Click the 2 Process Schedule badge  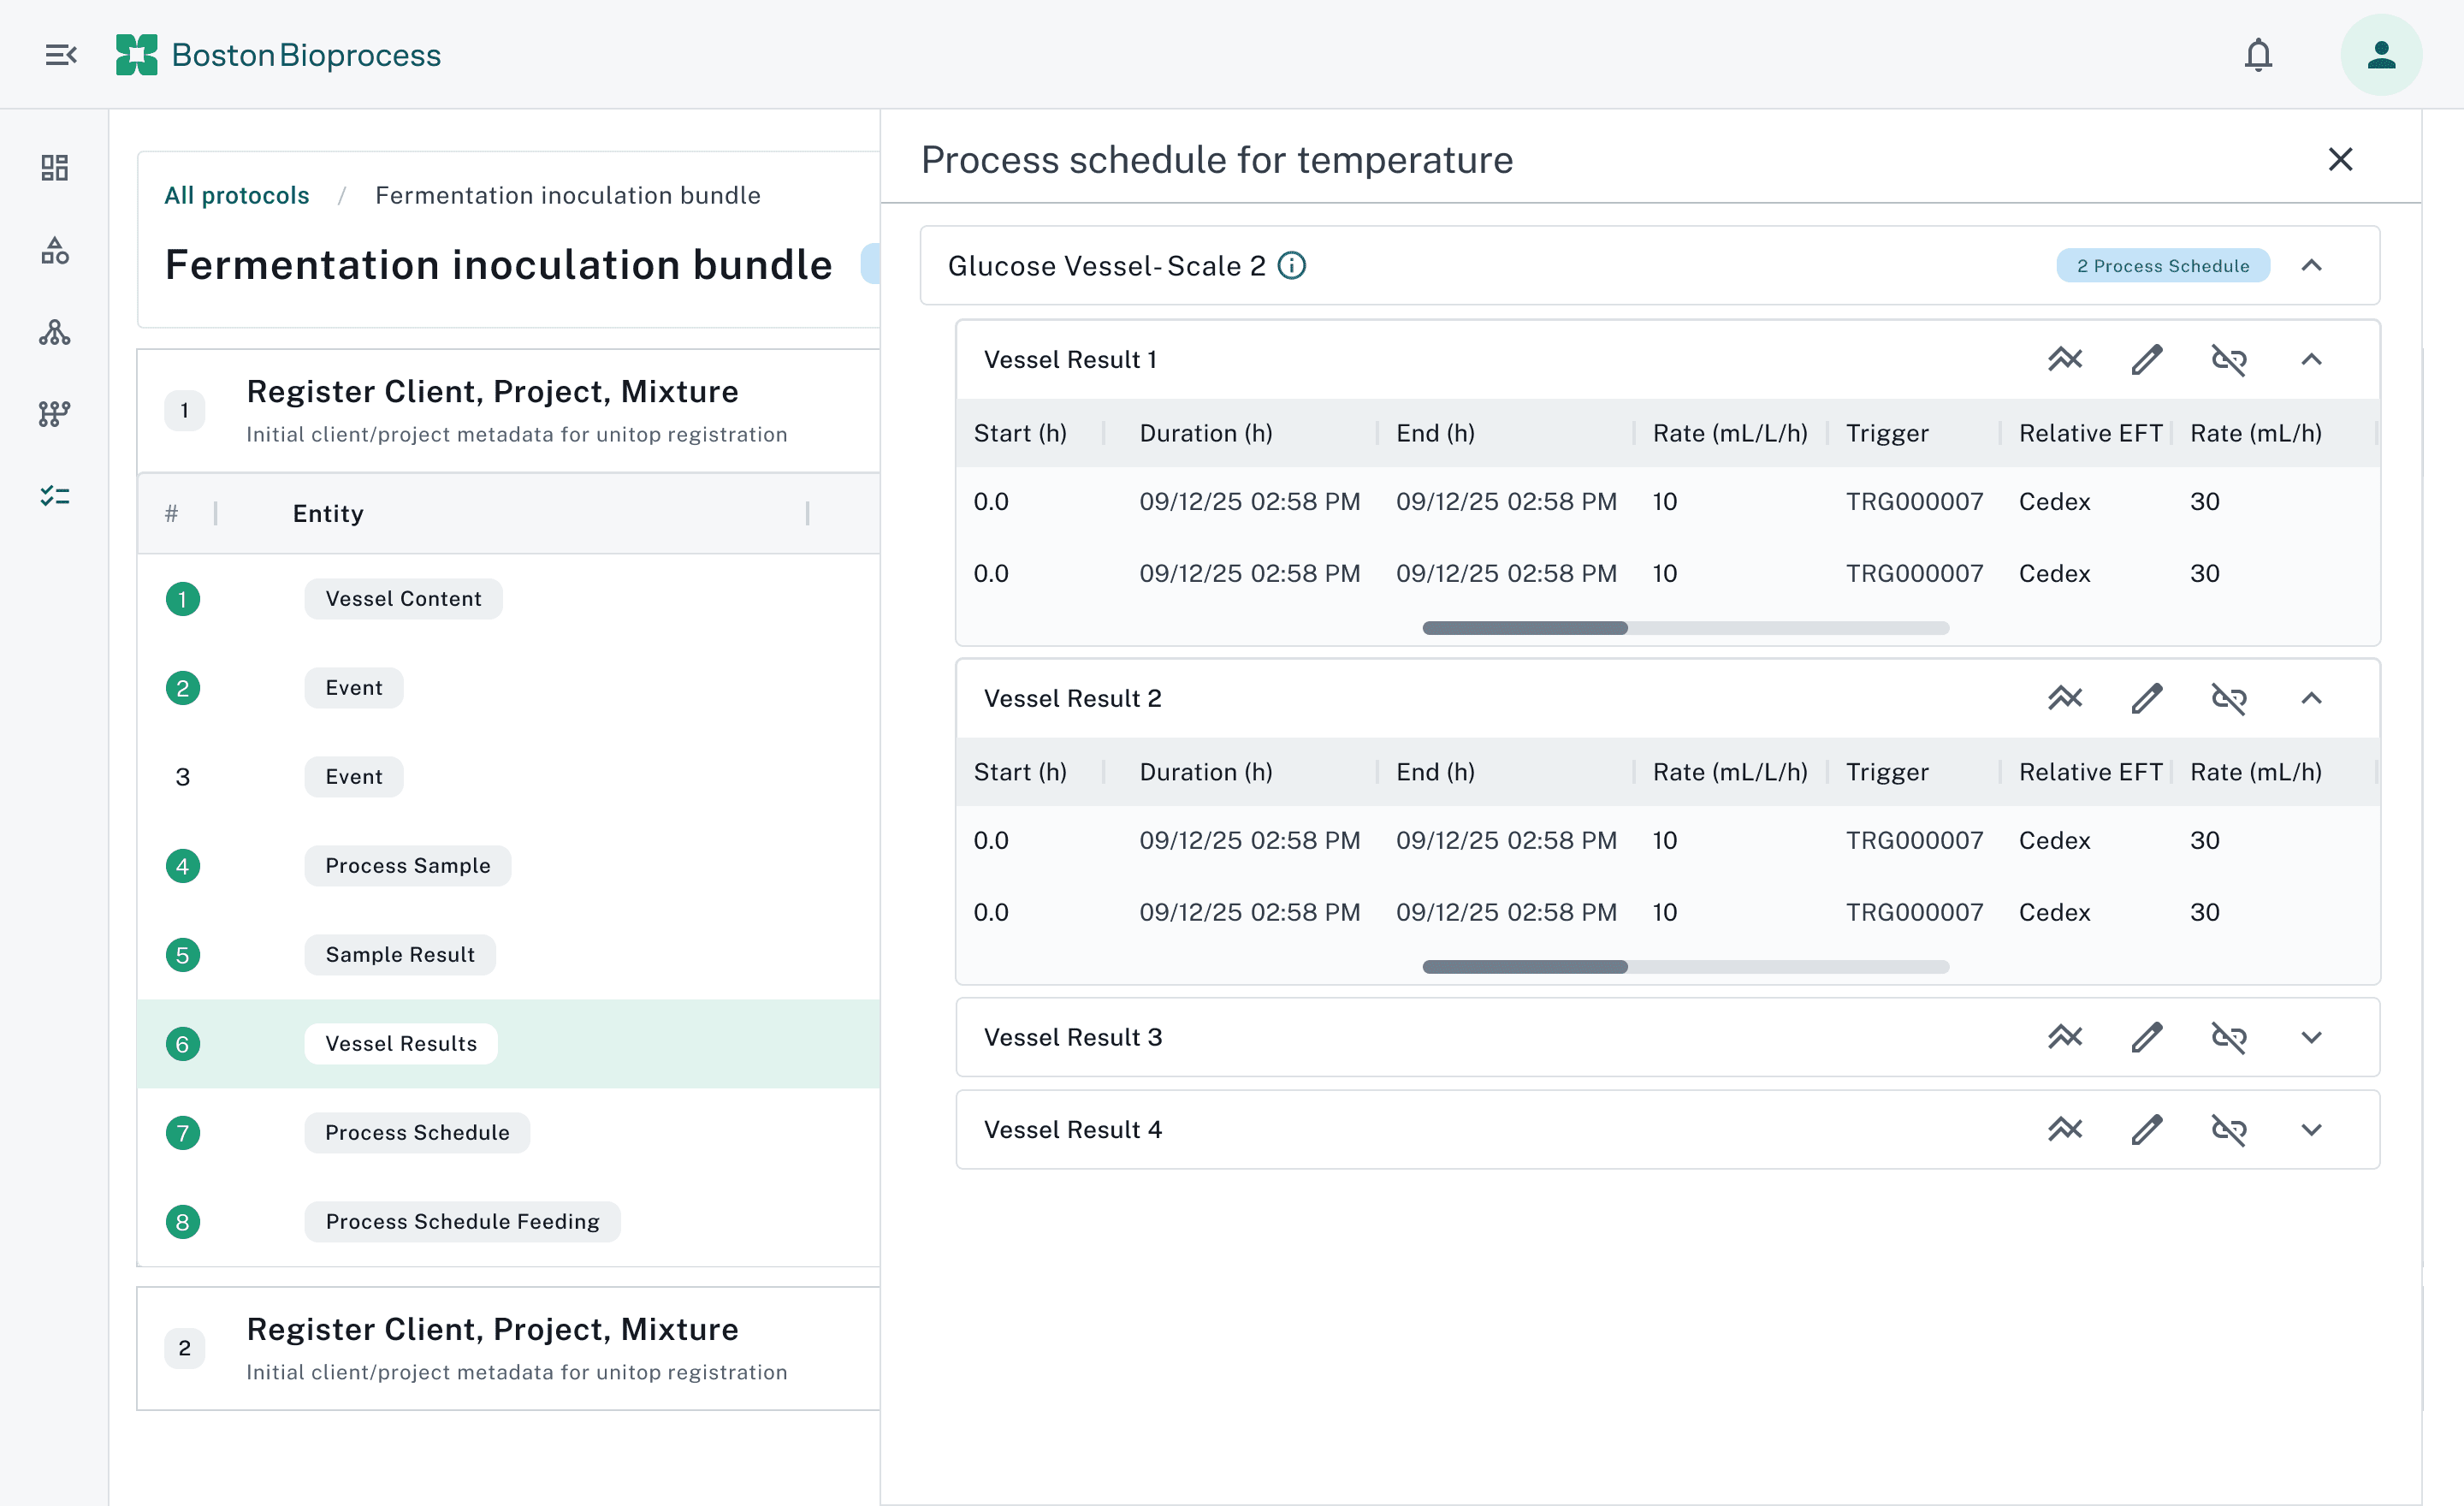click(x=2163, y=265)
